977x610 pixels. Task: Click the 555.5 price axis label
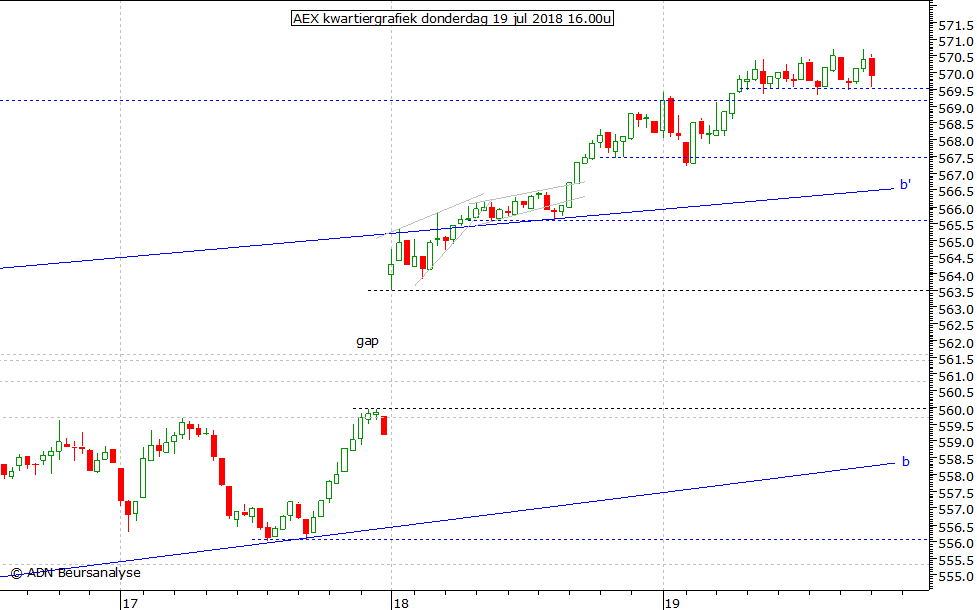pos(956,561)
